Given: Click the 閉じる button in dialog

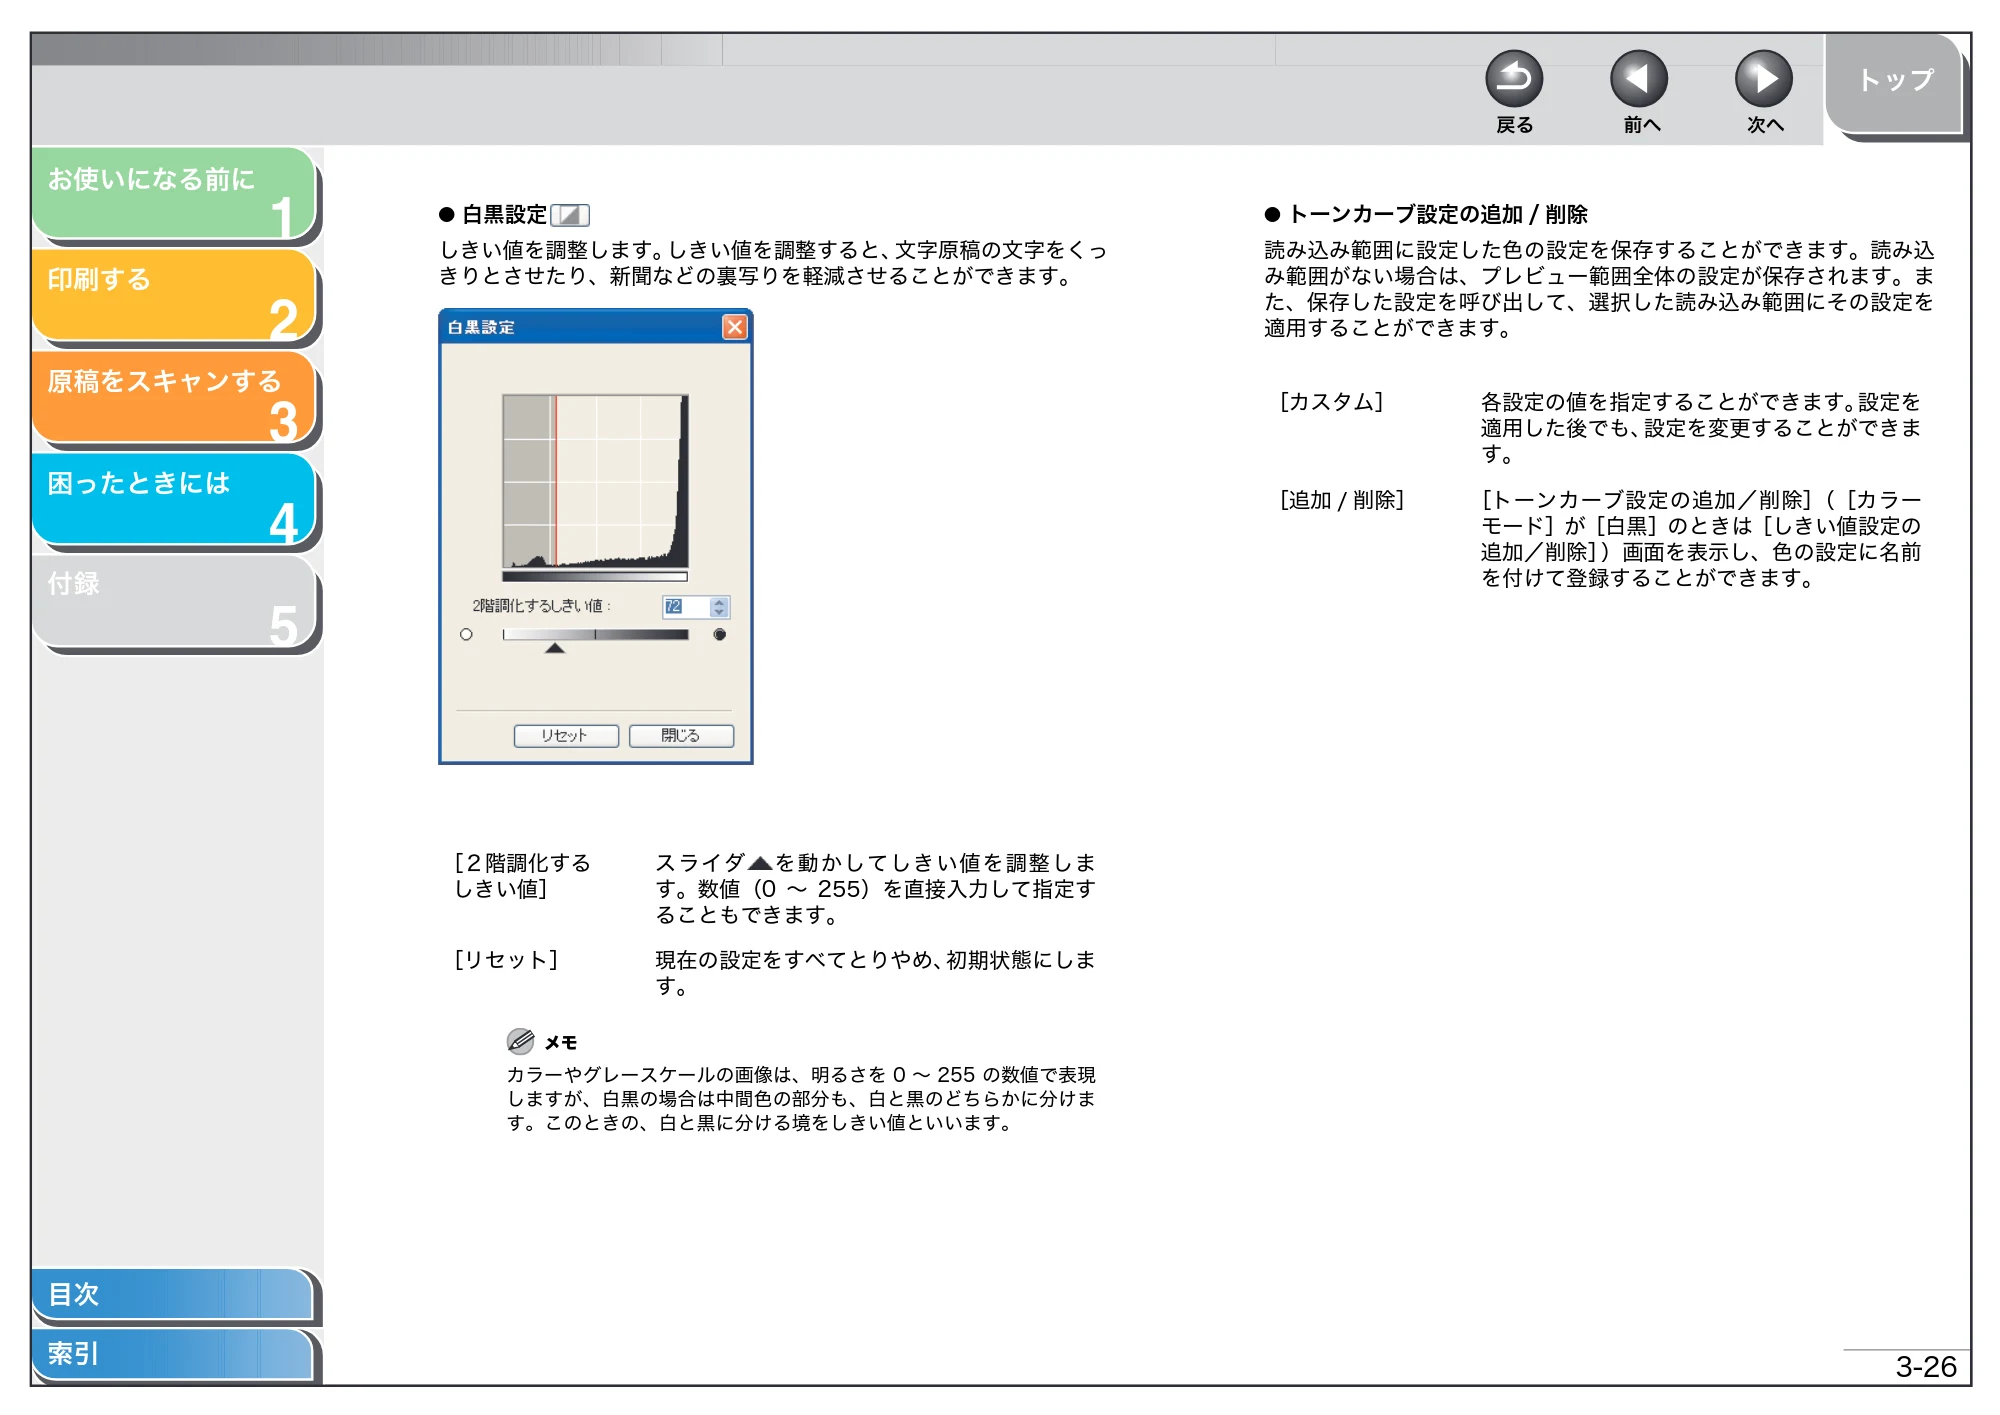Looking at the screenshot, I should point(681,736).
